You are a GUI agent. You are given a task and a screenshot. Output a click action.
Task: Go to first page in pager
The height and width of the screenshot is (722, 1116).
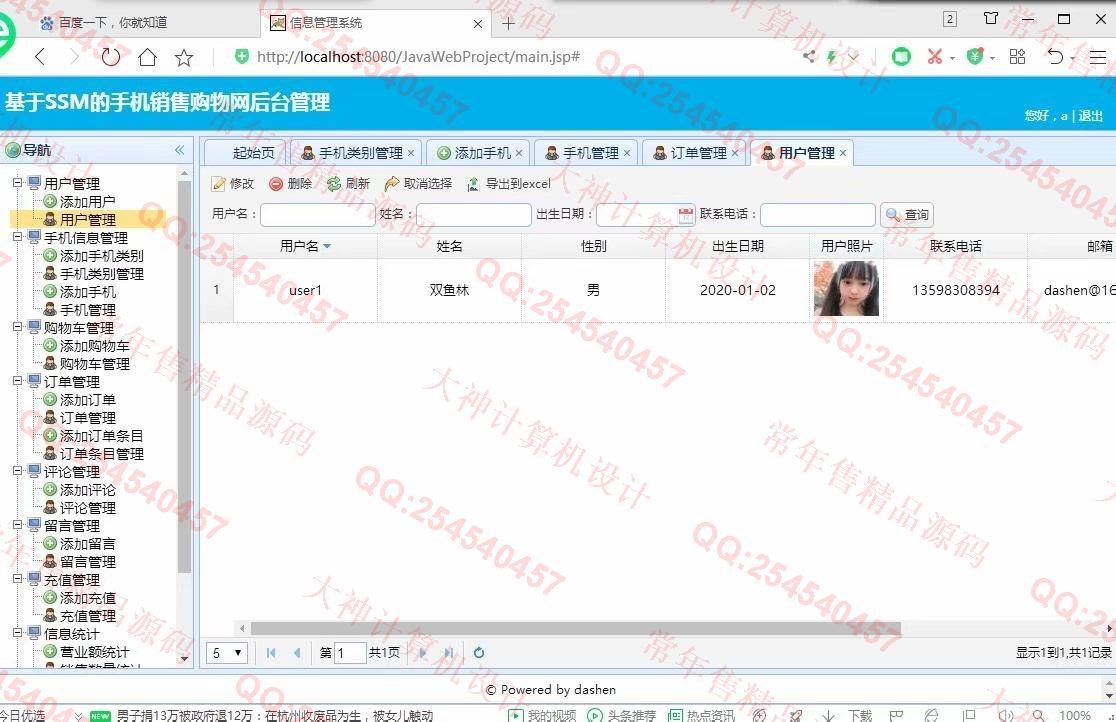point(270,652)
